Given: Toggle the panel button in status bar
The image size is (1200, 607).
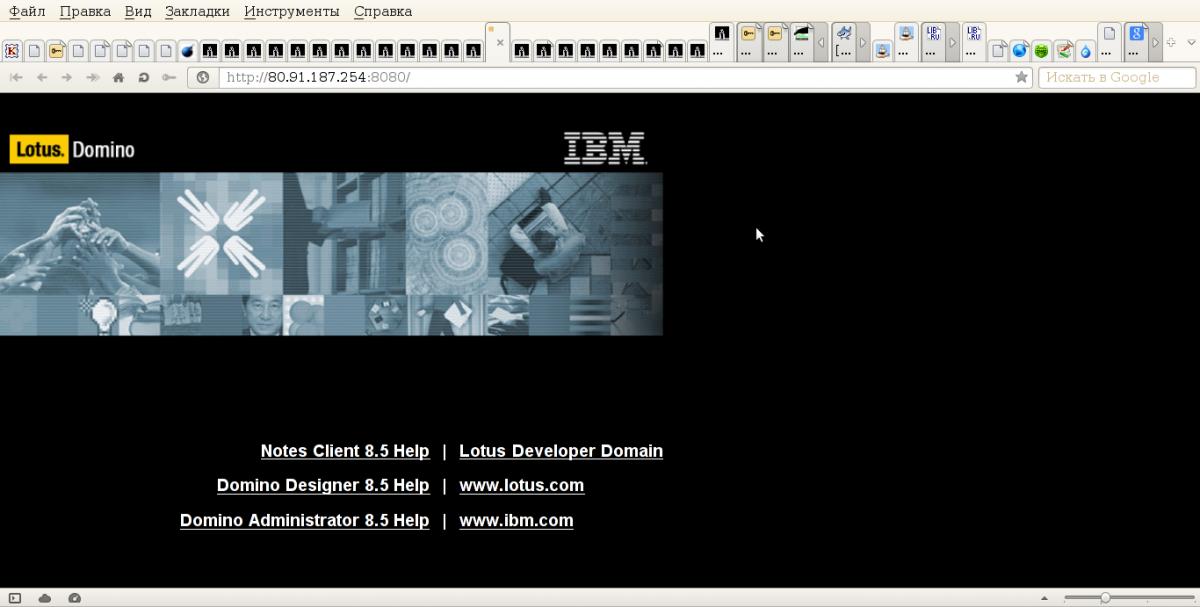Looking at the screenshot, I should [x=15, y=598].
